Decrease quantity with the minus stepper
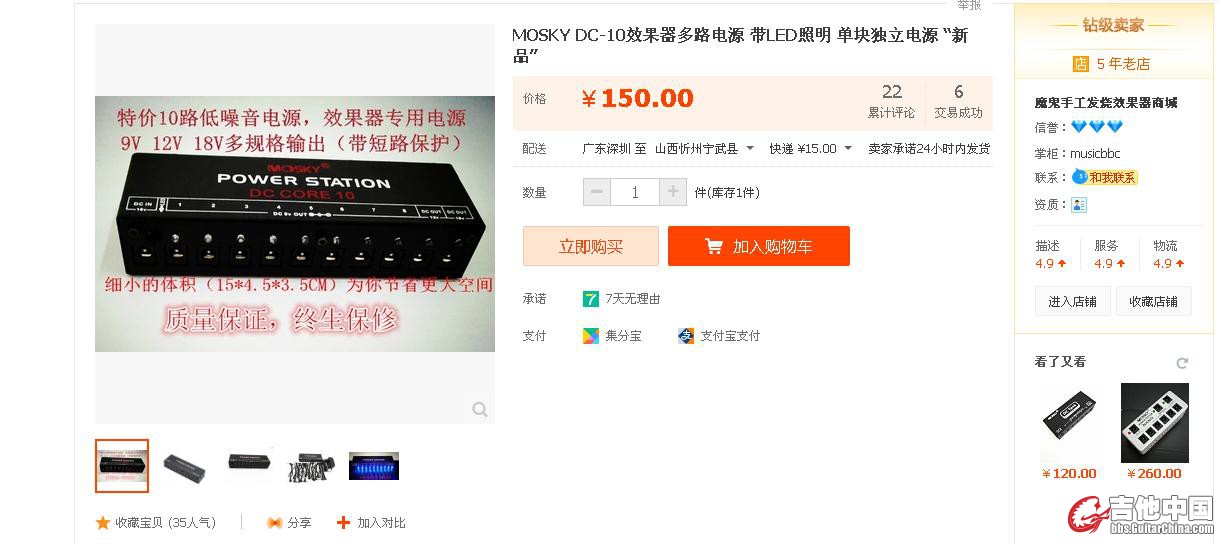The height and width of the screenshot is (544, 1221). (597, 192)
